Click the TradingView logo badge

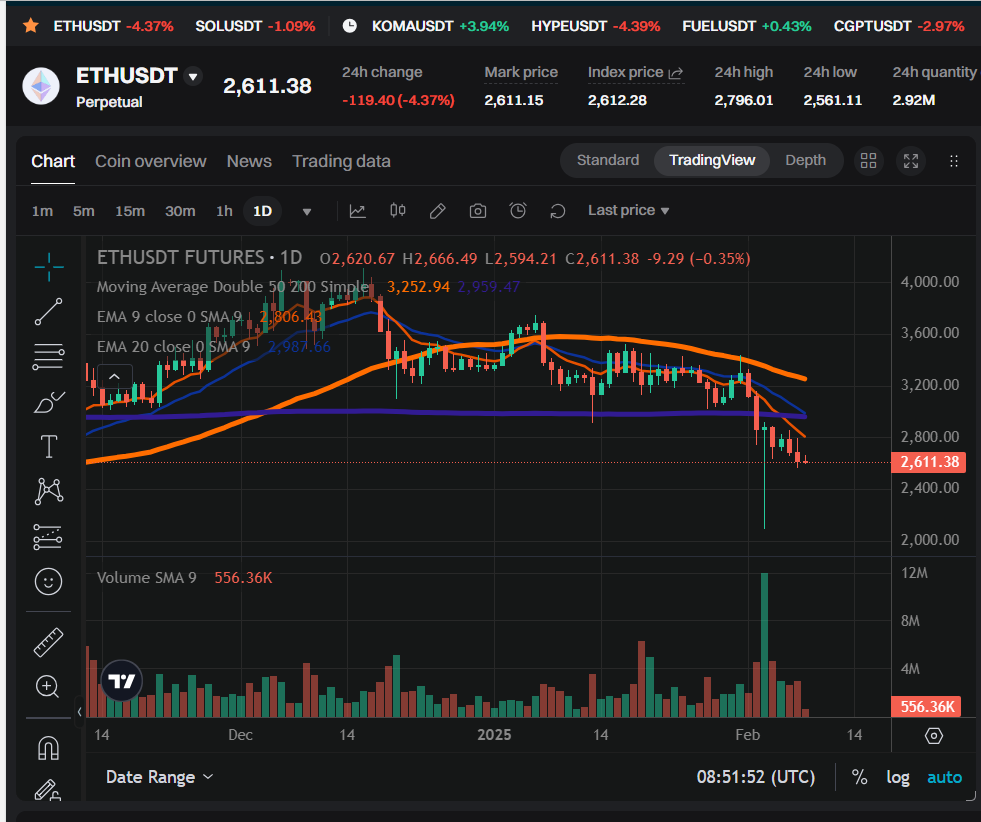[121, 681]
